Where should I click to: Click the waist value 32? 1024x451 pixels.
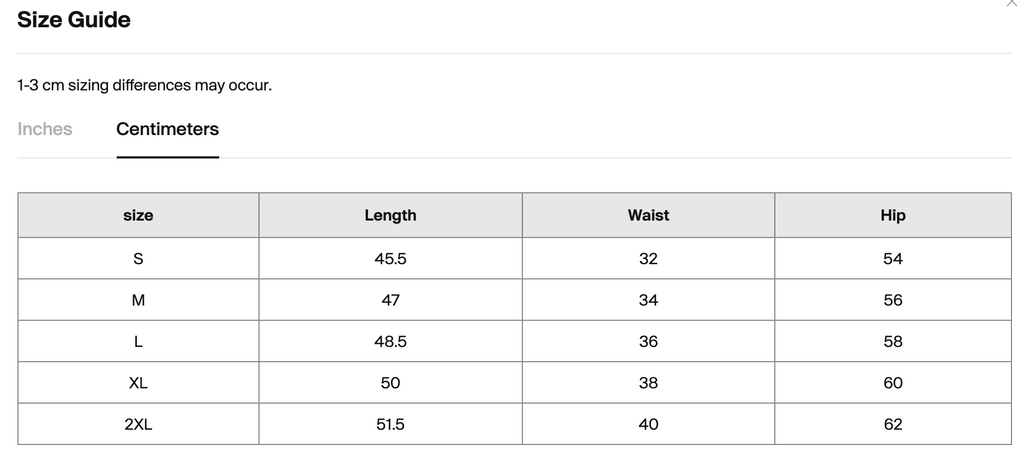pyautogui.click(x=648, y=258)
